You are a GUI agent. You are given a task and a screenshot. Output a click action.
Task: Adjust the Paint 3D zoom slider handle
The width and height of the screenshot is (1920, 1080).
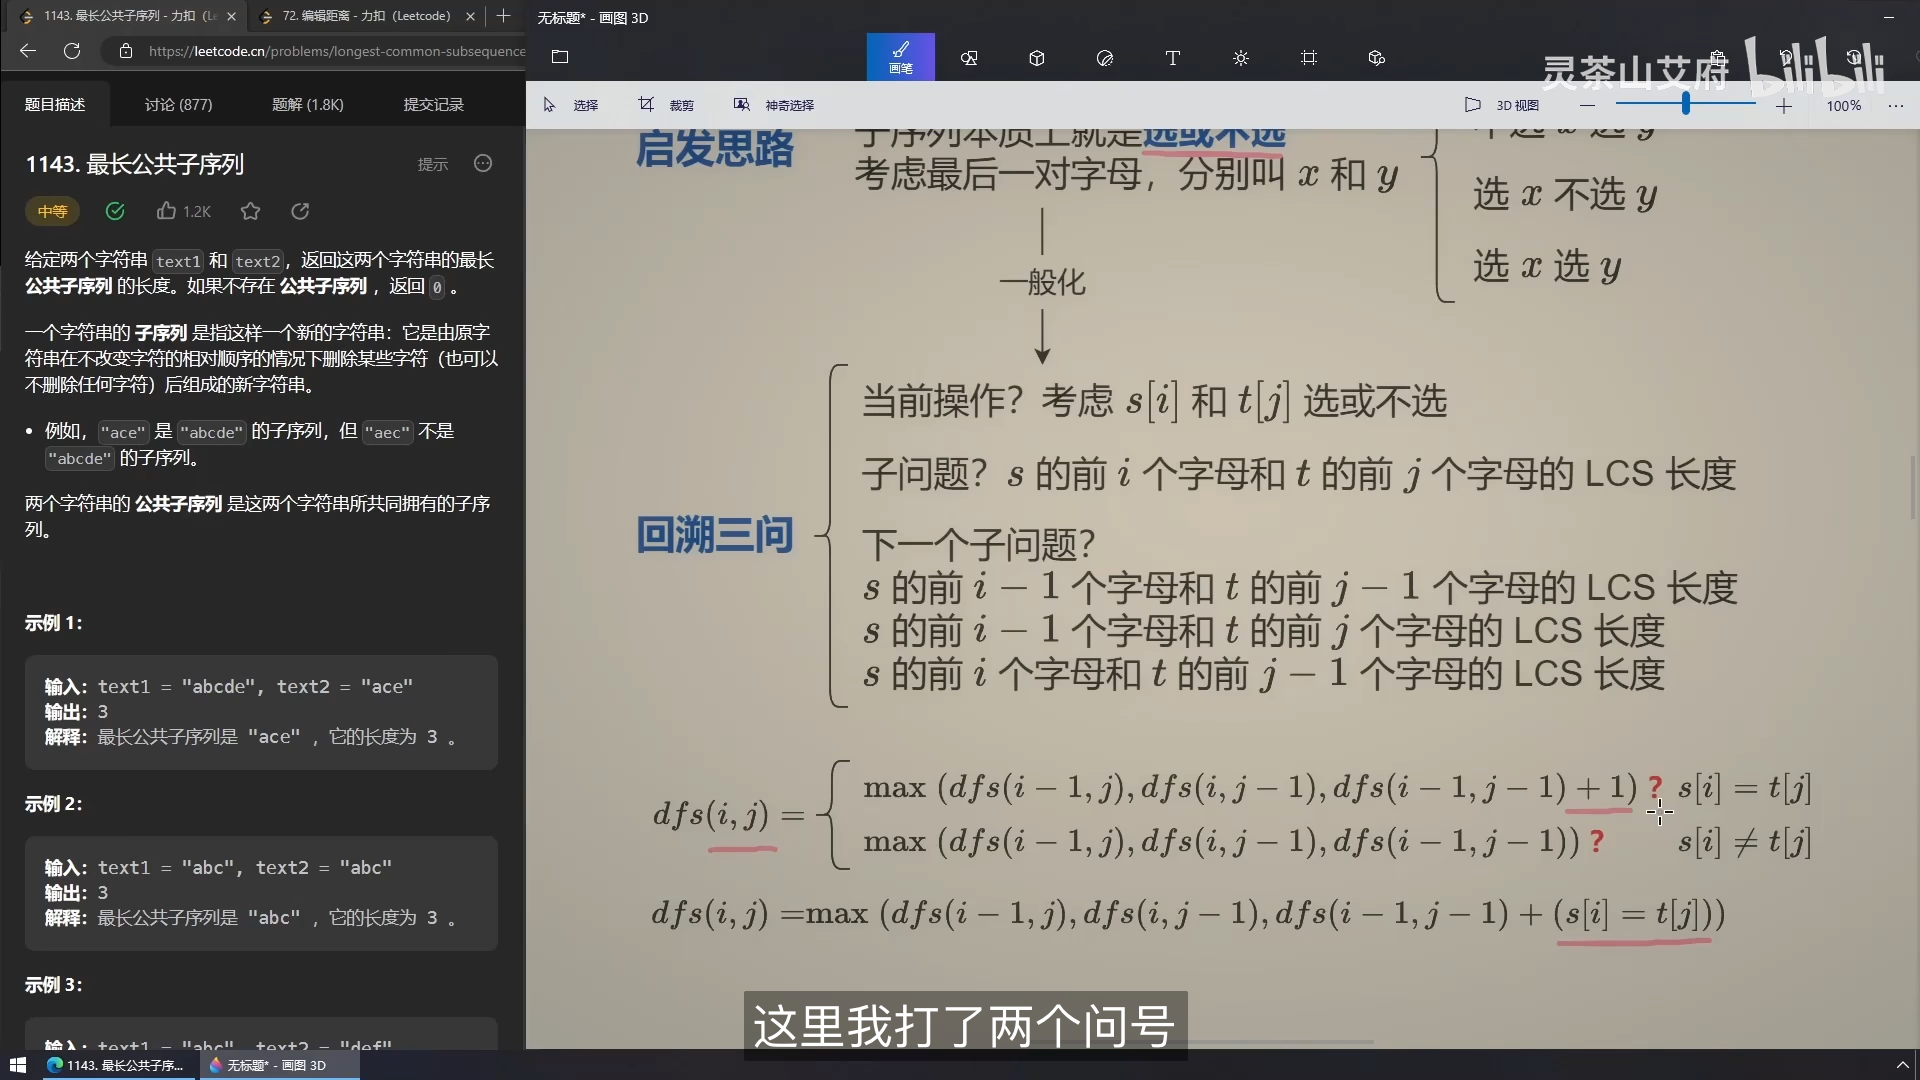[1686, 104]
